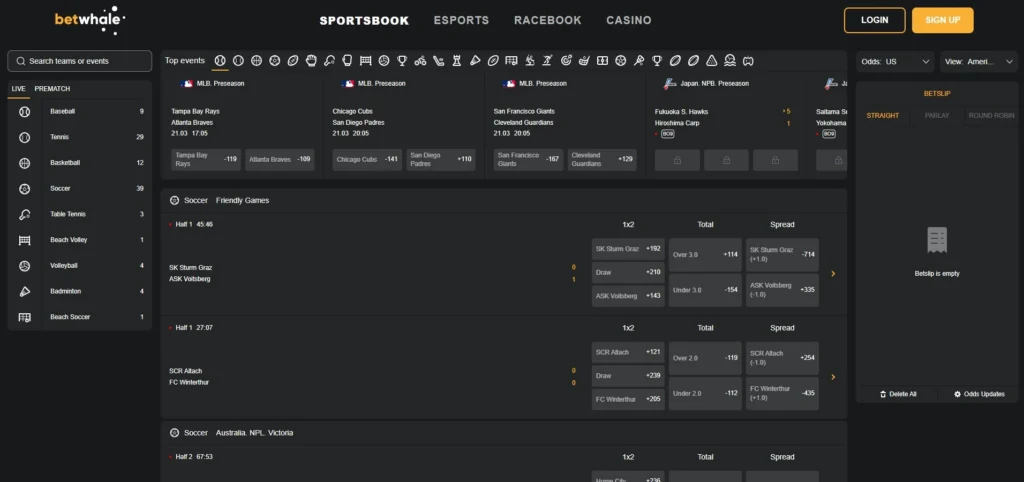Viewport: 1024px width, 482px height.
Task: Bet on Cleveland Guardians at +129
Action: click(602, 159)
